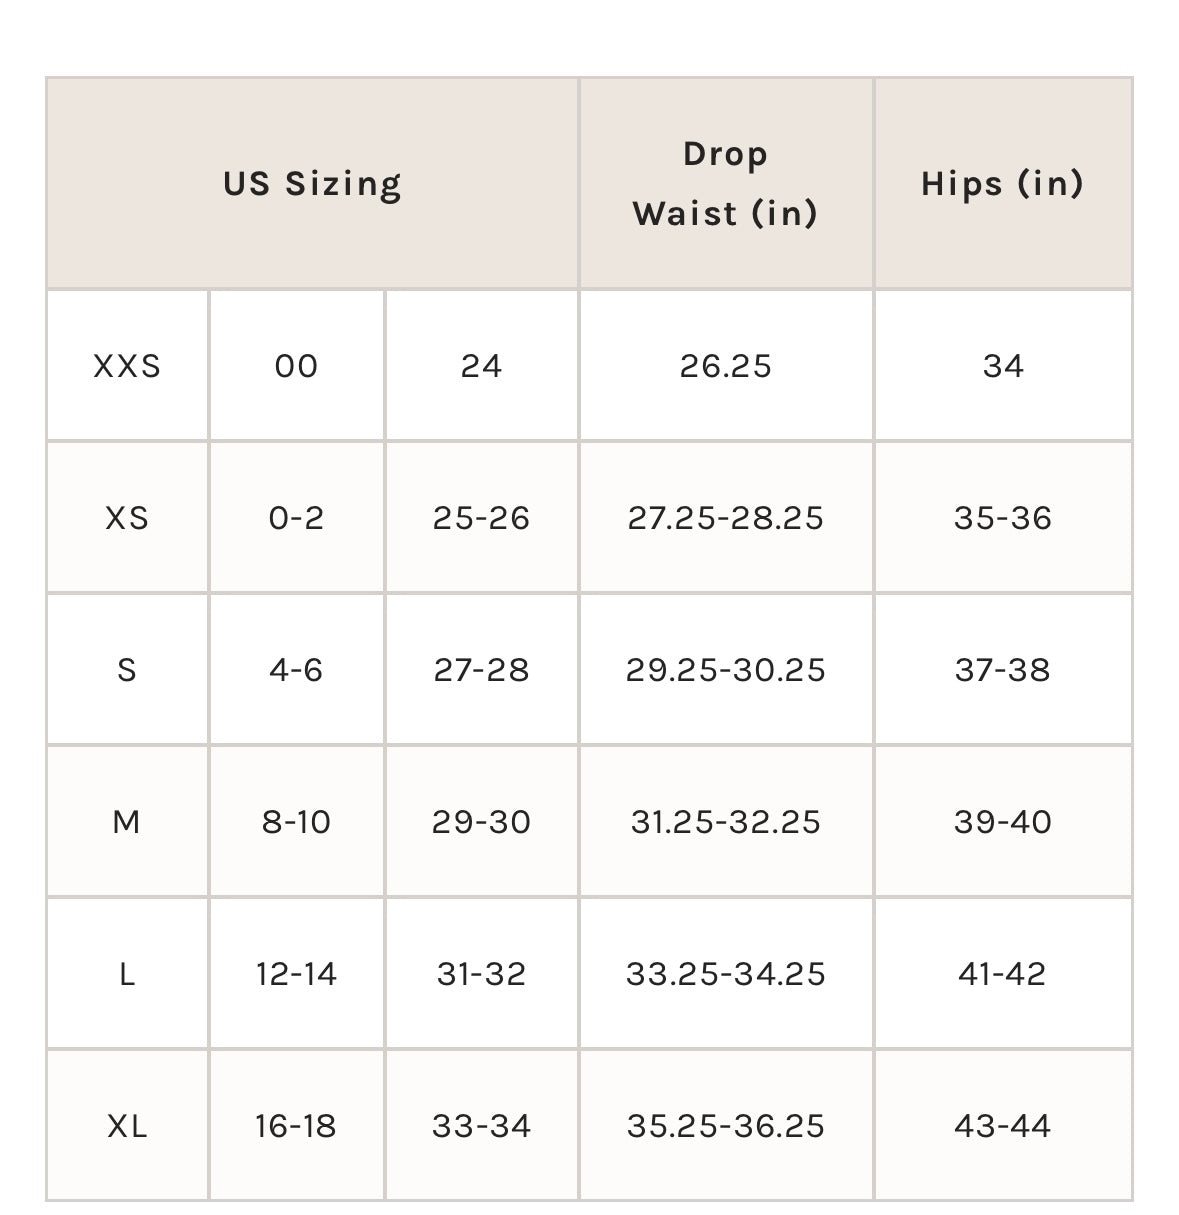Select the Drop Waist (in) header
The height and width of the screenshot is (1215, 1179).
726,184
